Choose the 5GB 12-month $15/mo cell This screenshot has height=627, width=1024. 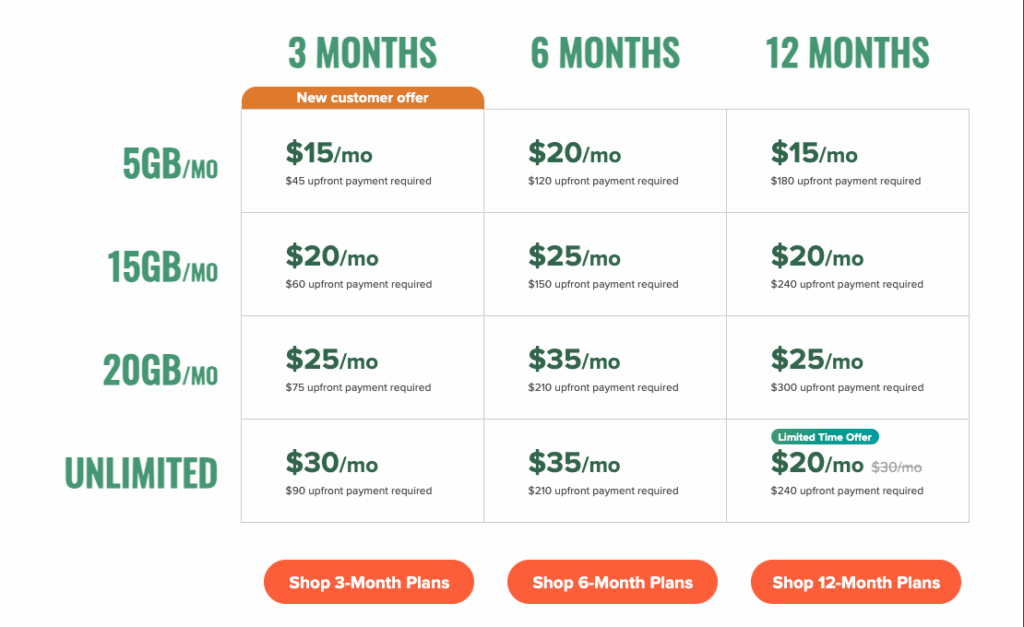pyautogui.click(x=847, y=161)
